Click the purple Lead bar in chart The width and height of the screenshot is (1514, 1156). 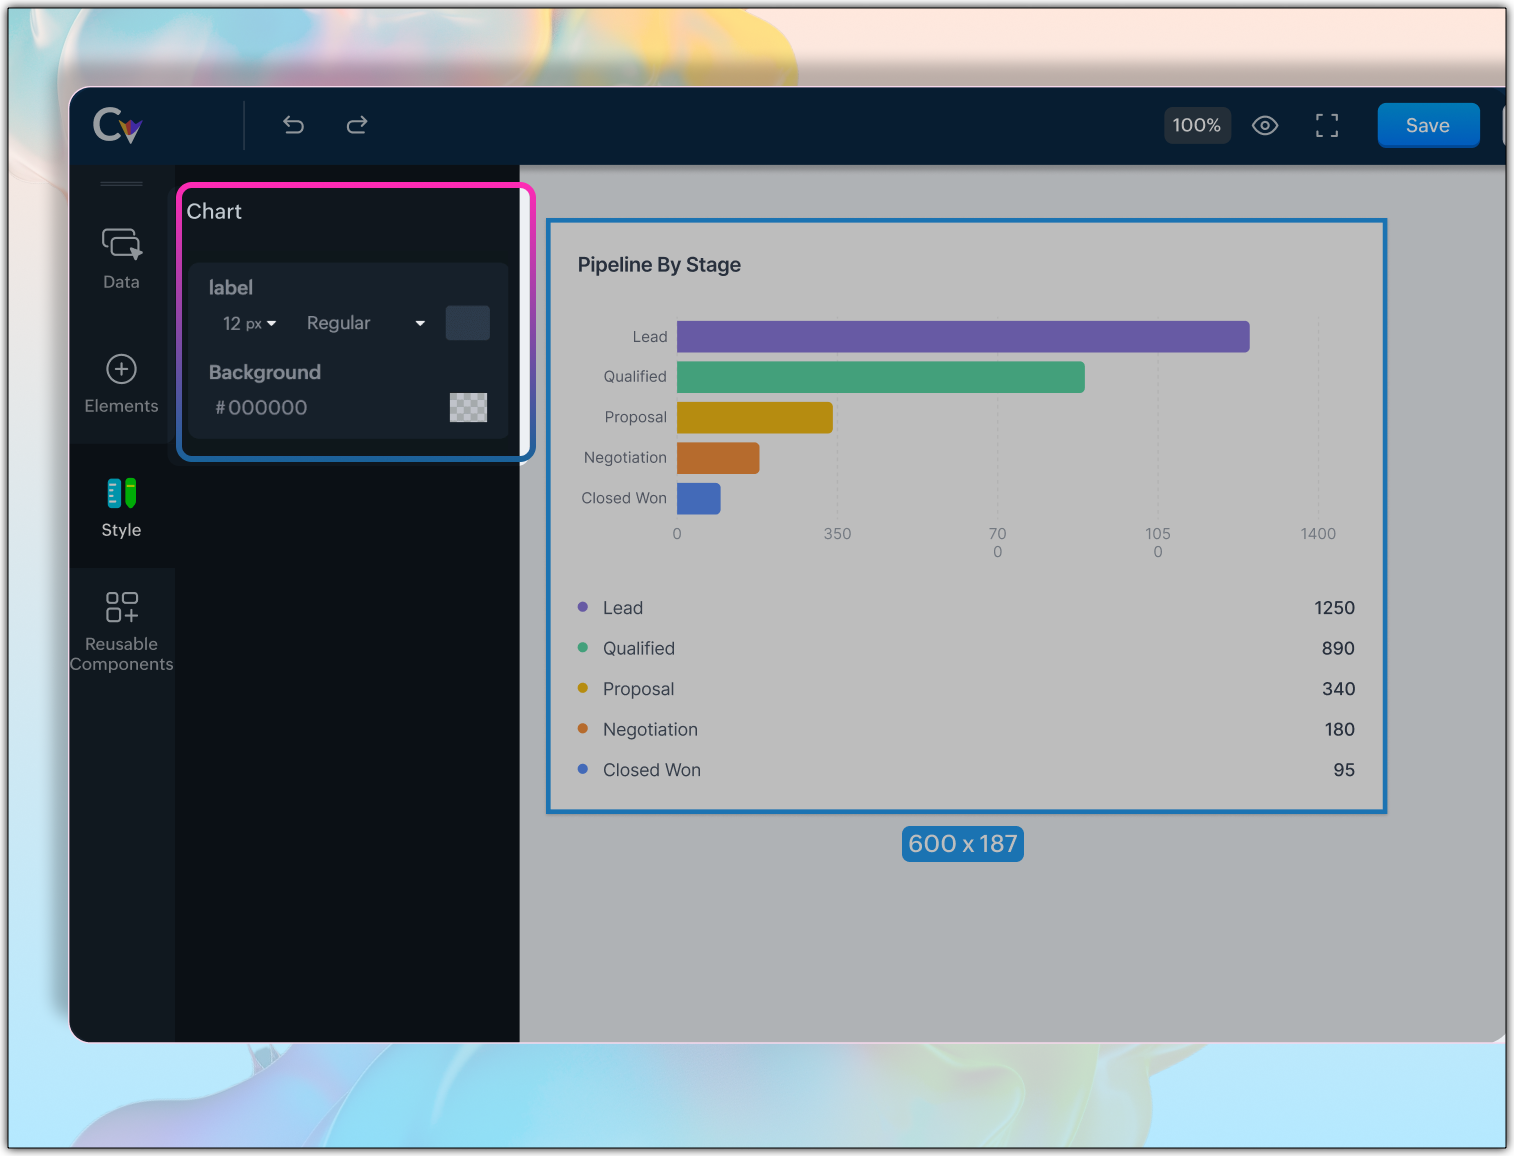(962, 337)
